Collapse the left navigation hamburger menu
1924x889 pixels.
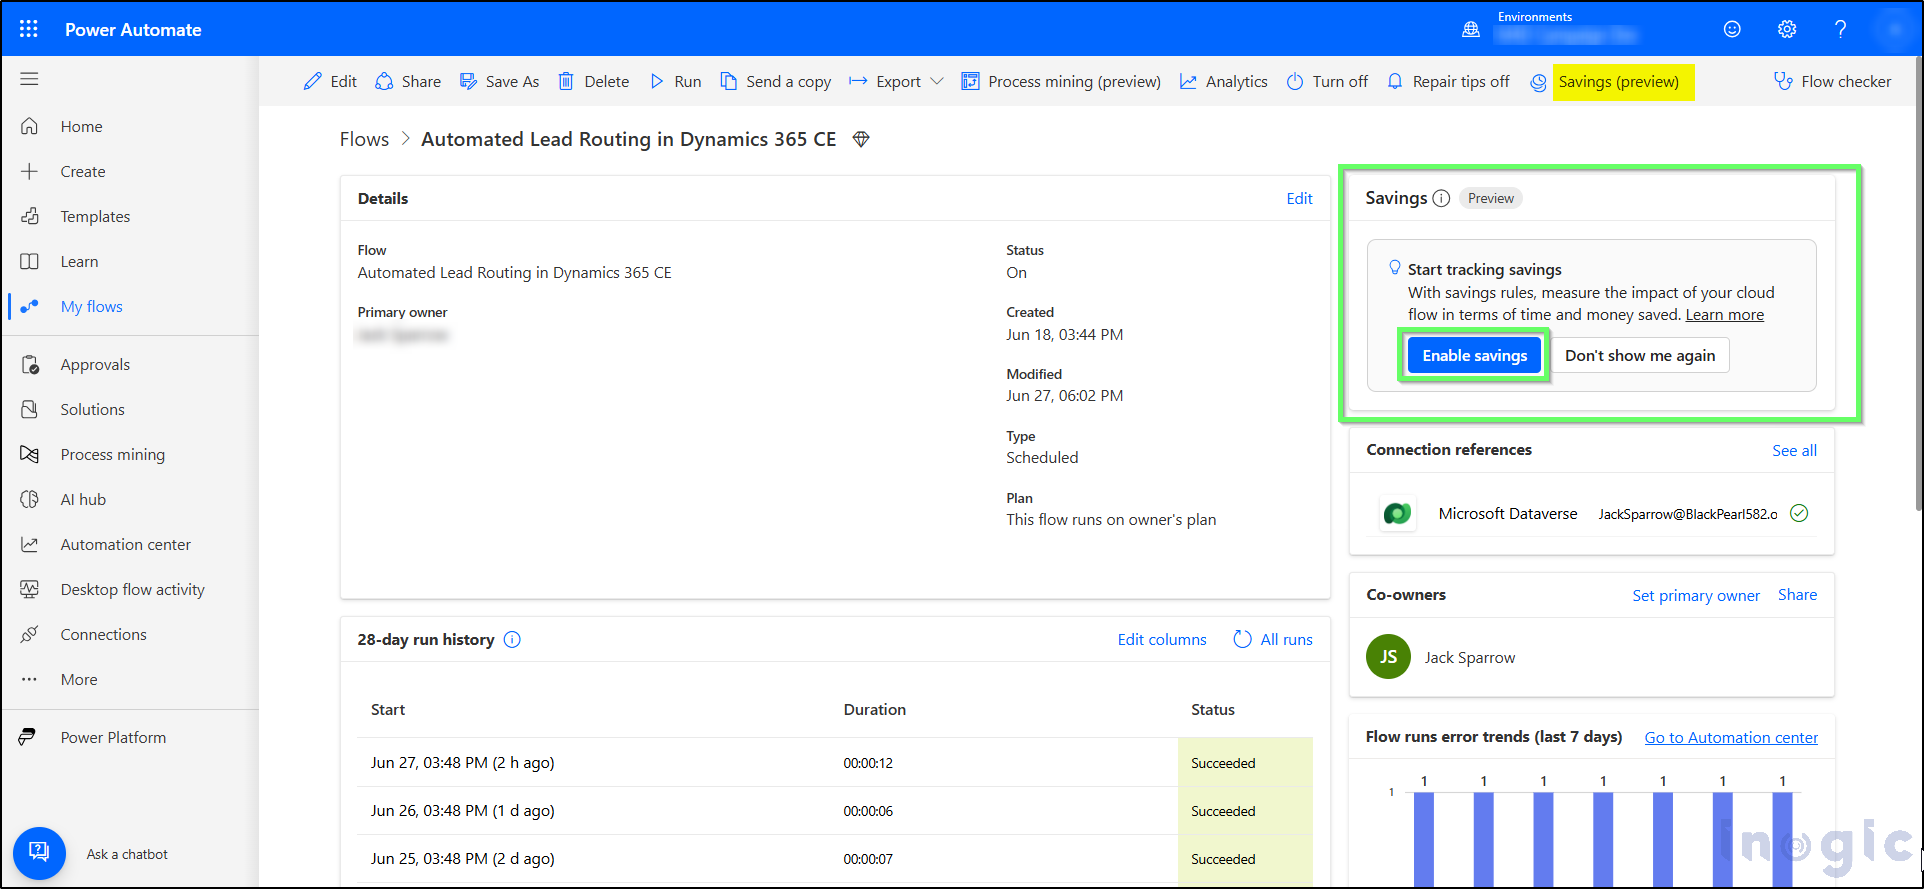29,79
